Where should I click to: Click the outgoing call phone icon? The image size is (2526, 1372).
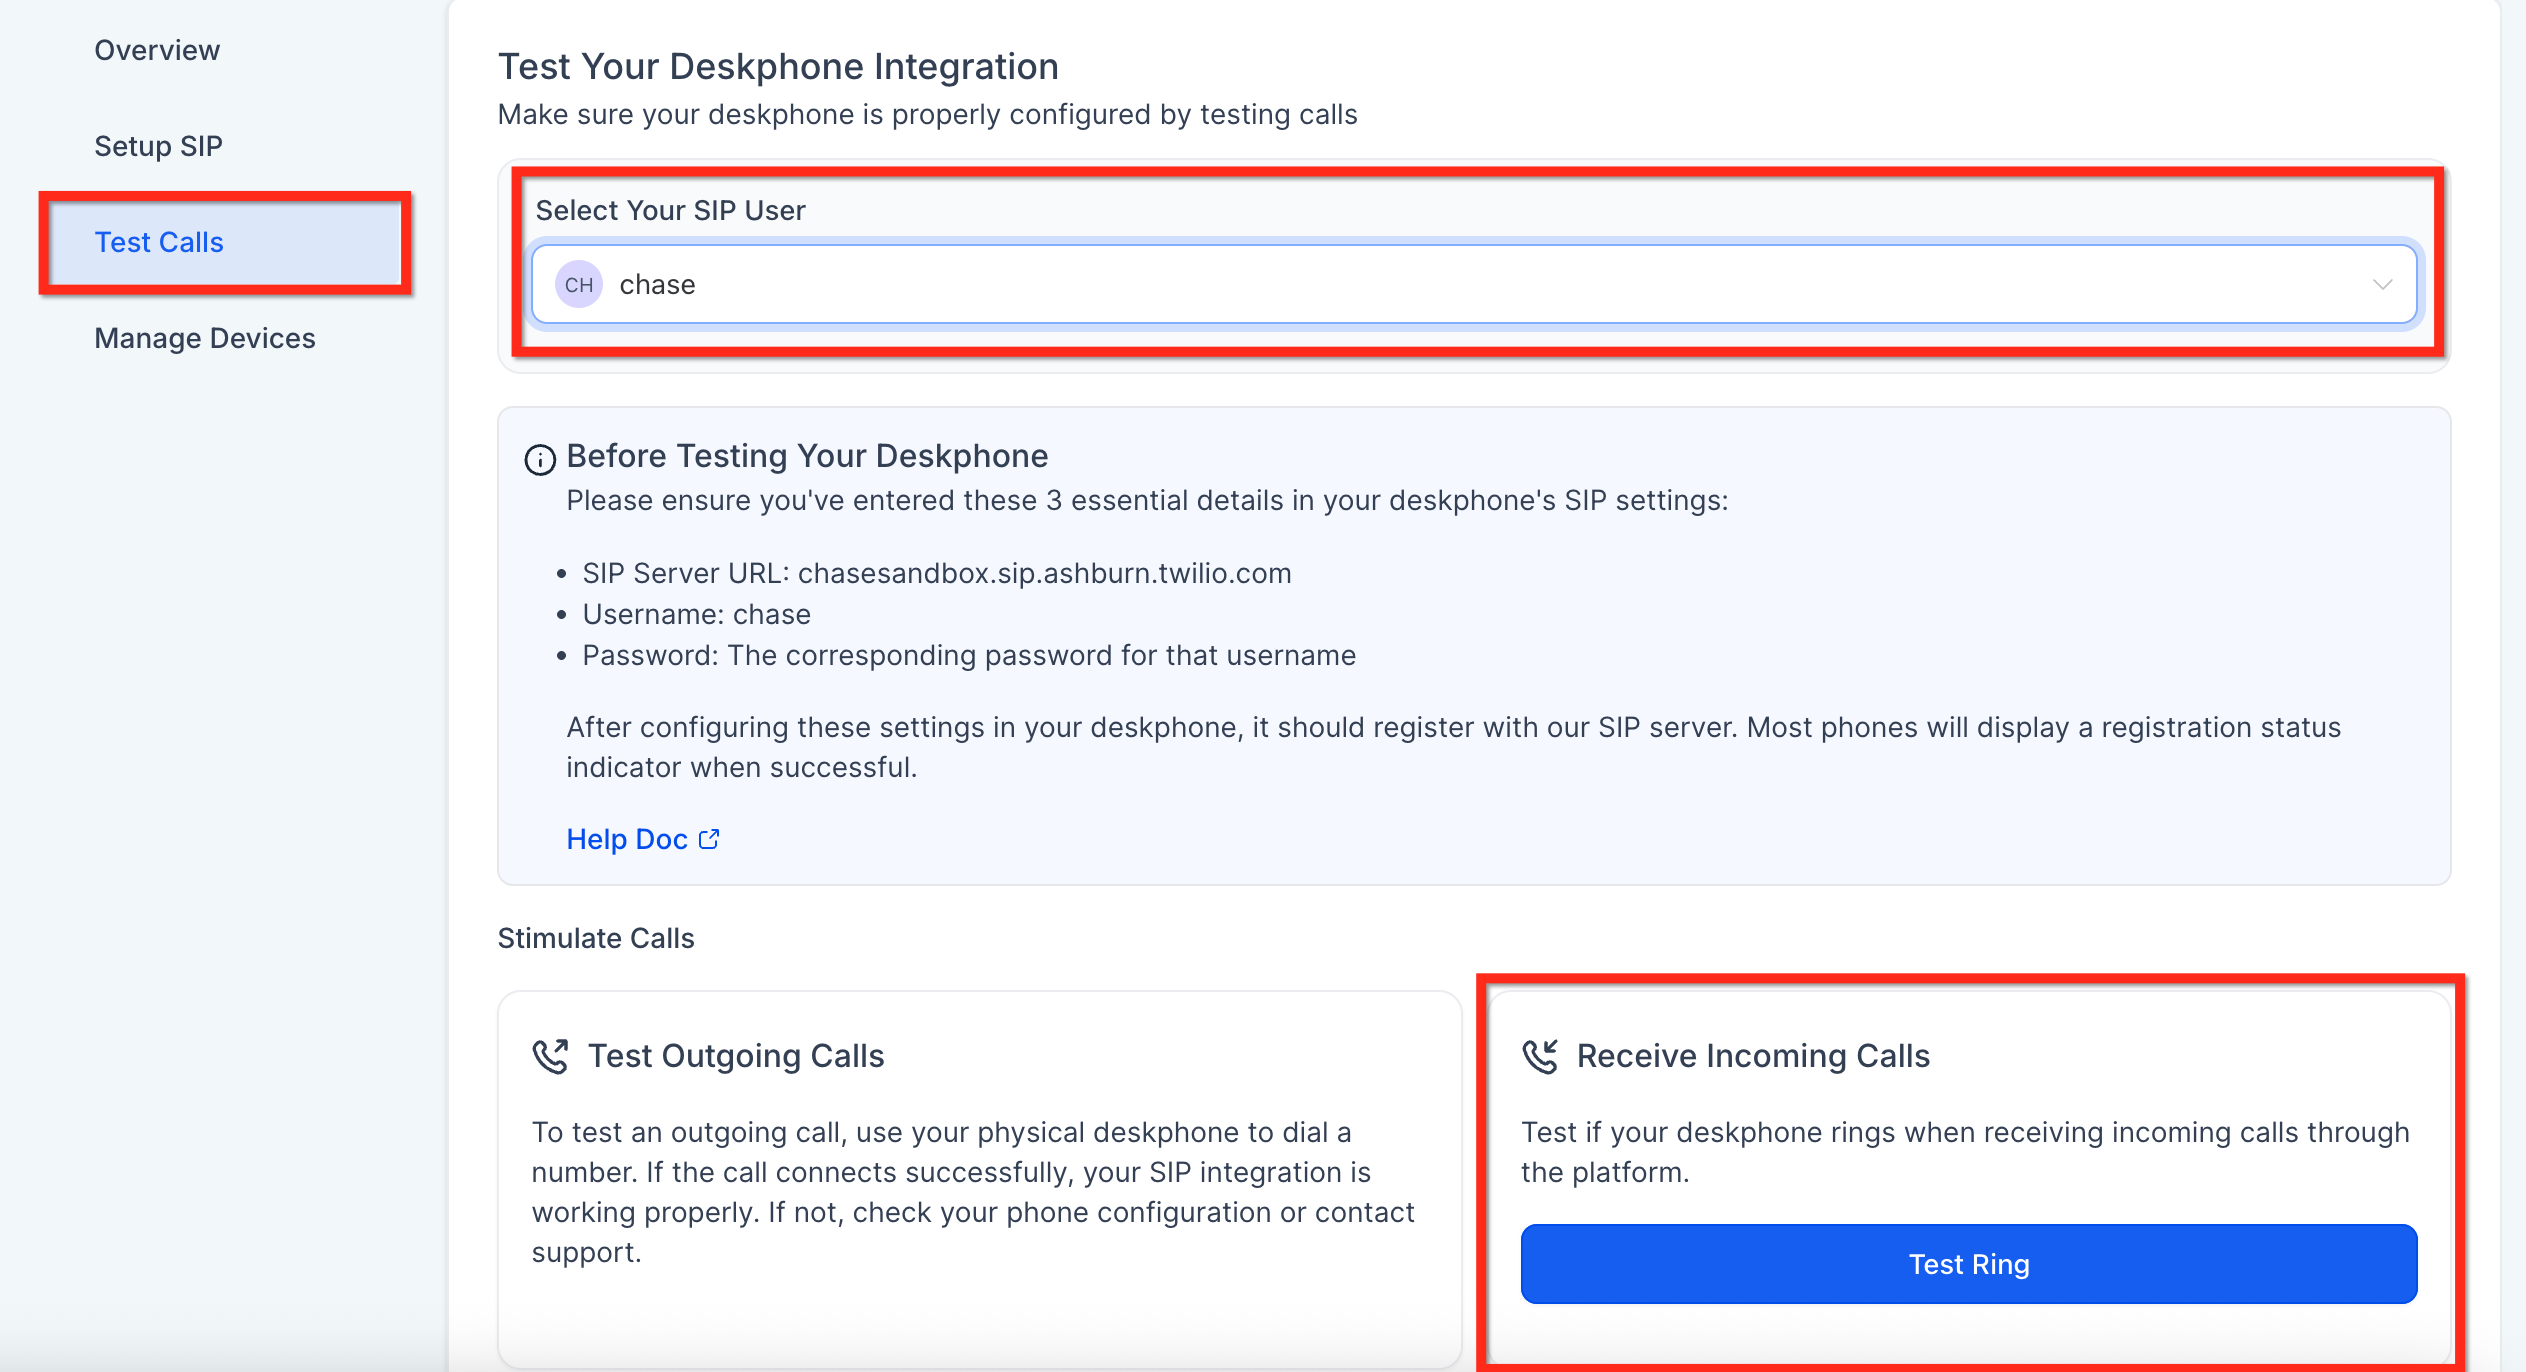tap(550, 1056)
